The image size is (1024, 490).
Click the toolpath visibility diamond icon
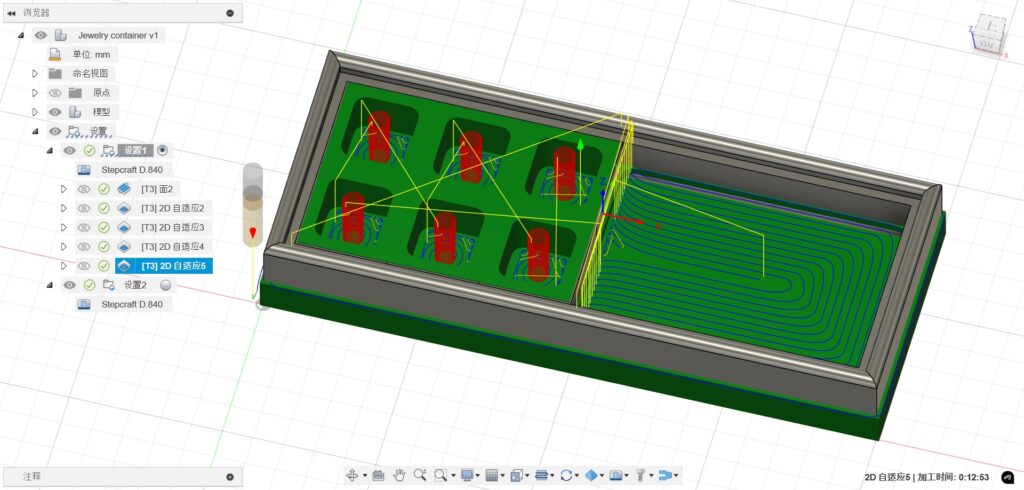click(x=591, y=476)
